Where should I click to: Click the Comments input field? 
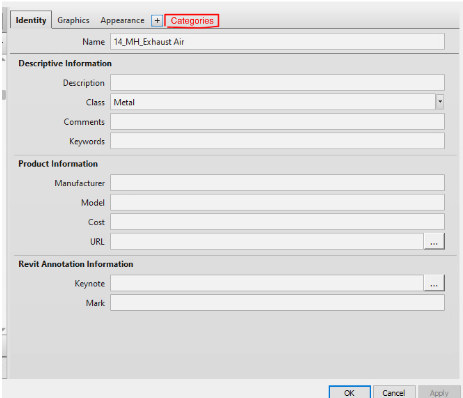(277, 121)
